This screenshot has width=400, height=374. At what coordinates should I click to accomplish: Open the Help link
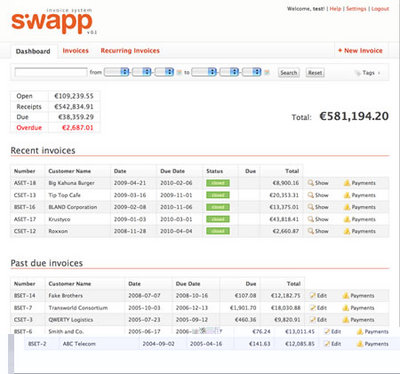point(335,9)
